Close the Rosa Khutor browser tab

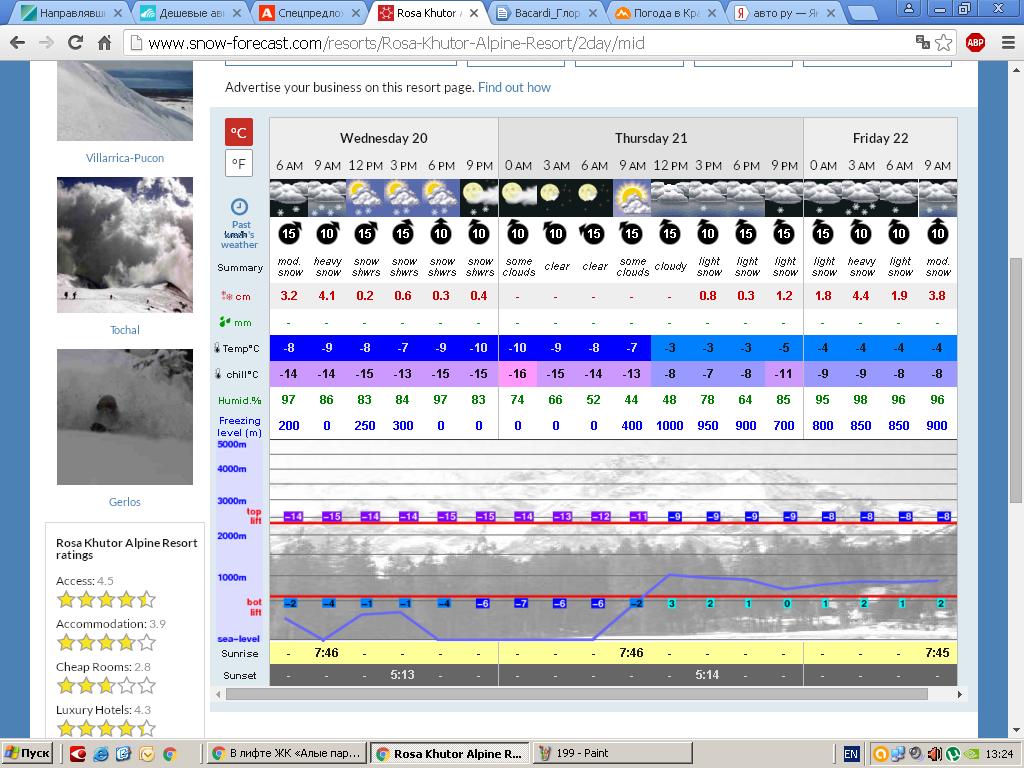(474, 13)
